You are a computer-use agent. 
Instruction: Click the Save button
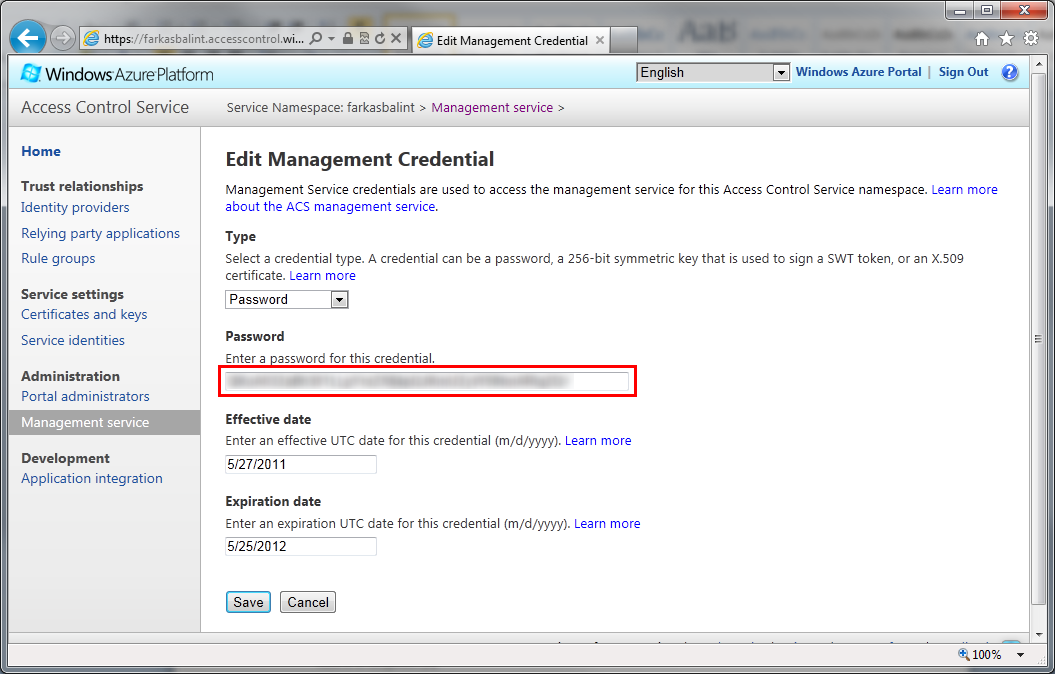(x=248, y=602)
